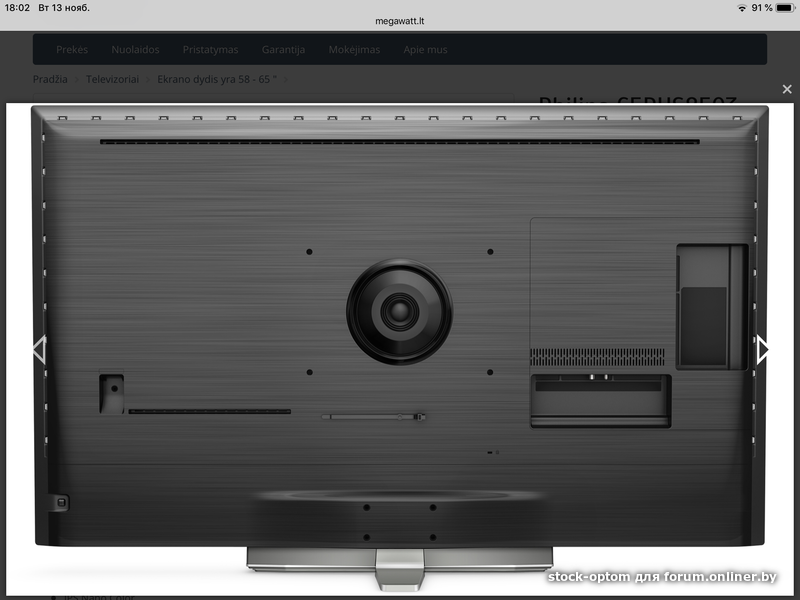Screen dimensions: 800x600
Task: Open Ekrano dydis yra 58 - 65 breadcrumb
Action: point(217,79)
